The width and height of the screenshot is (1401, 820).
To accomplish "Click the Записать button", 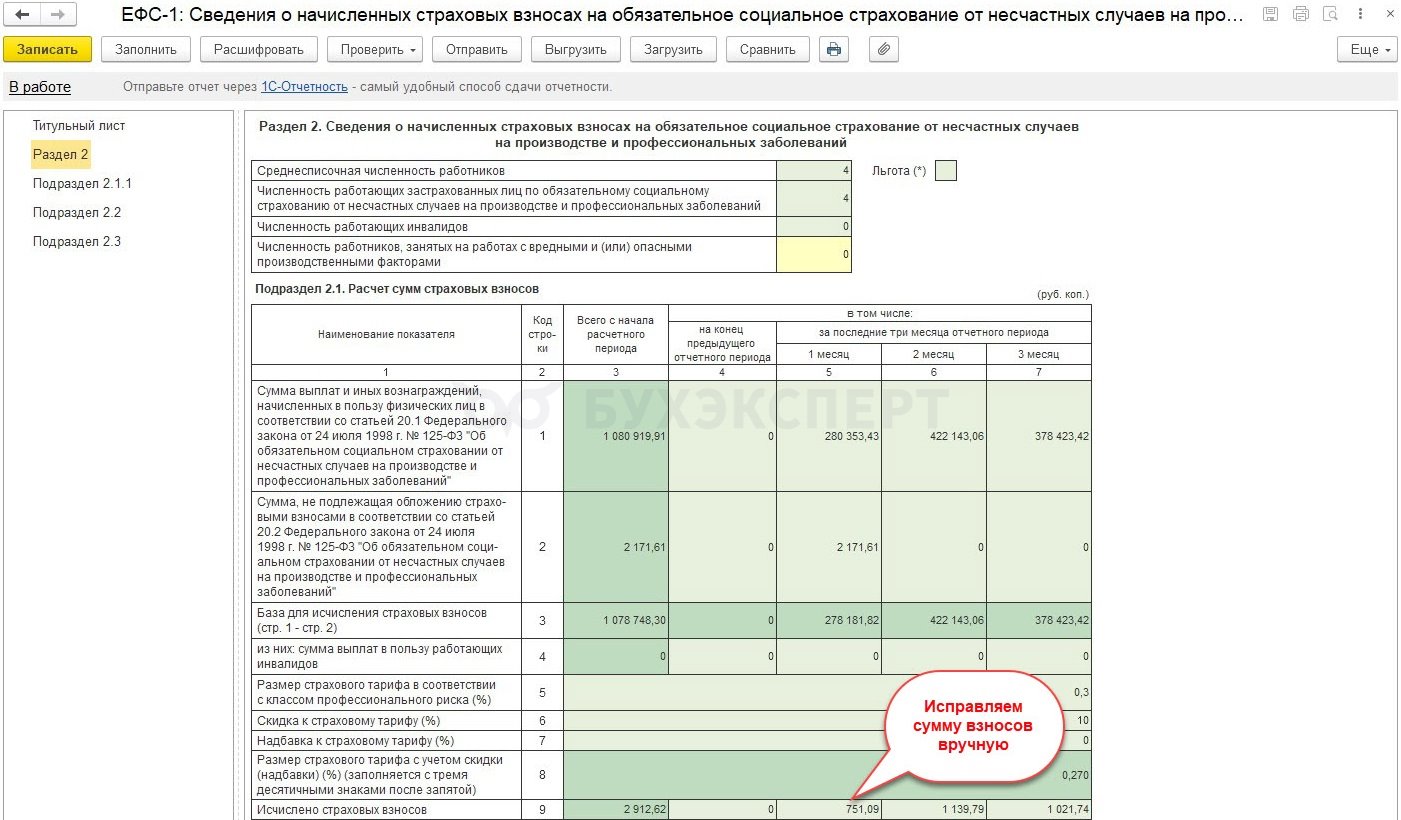I will 47,49.
